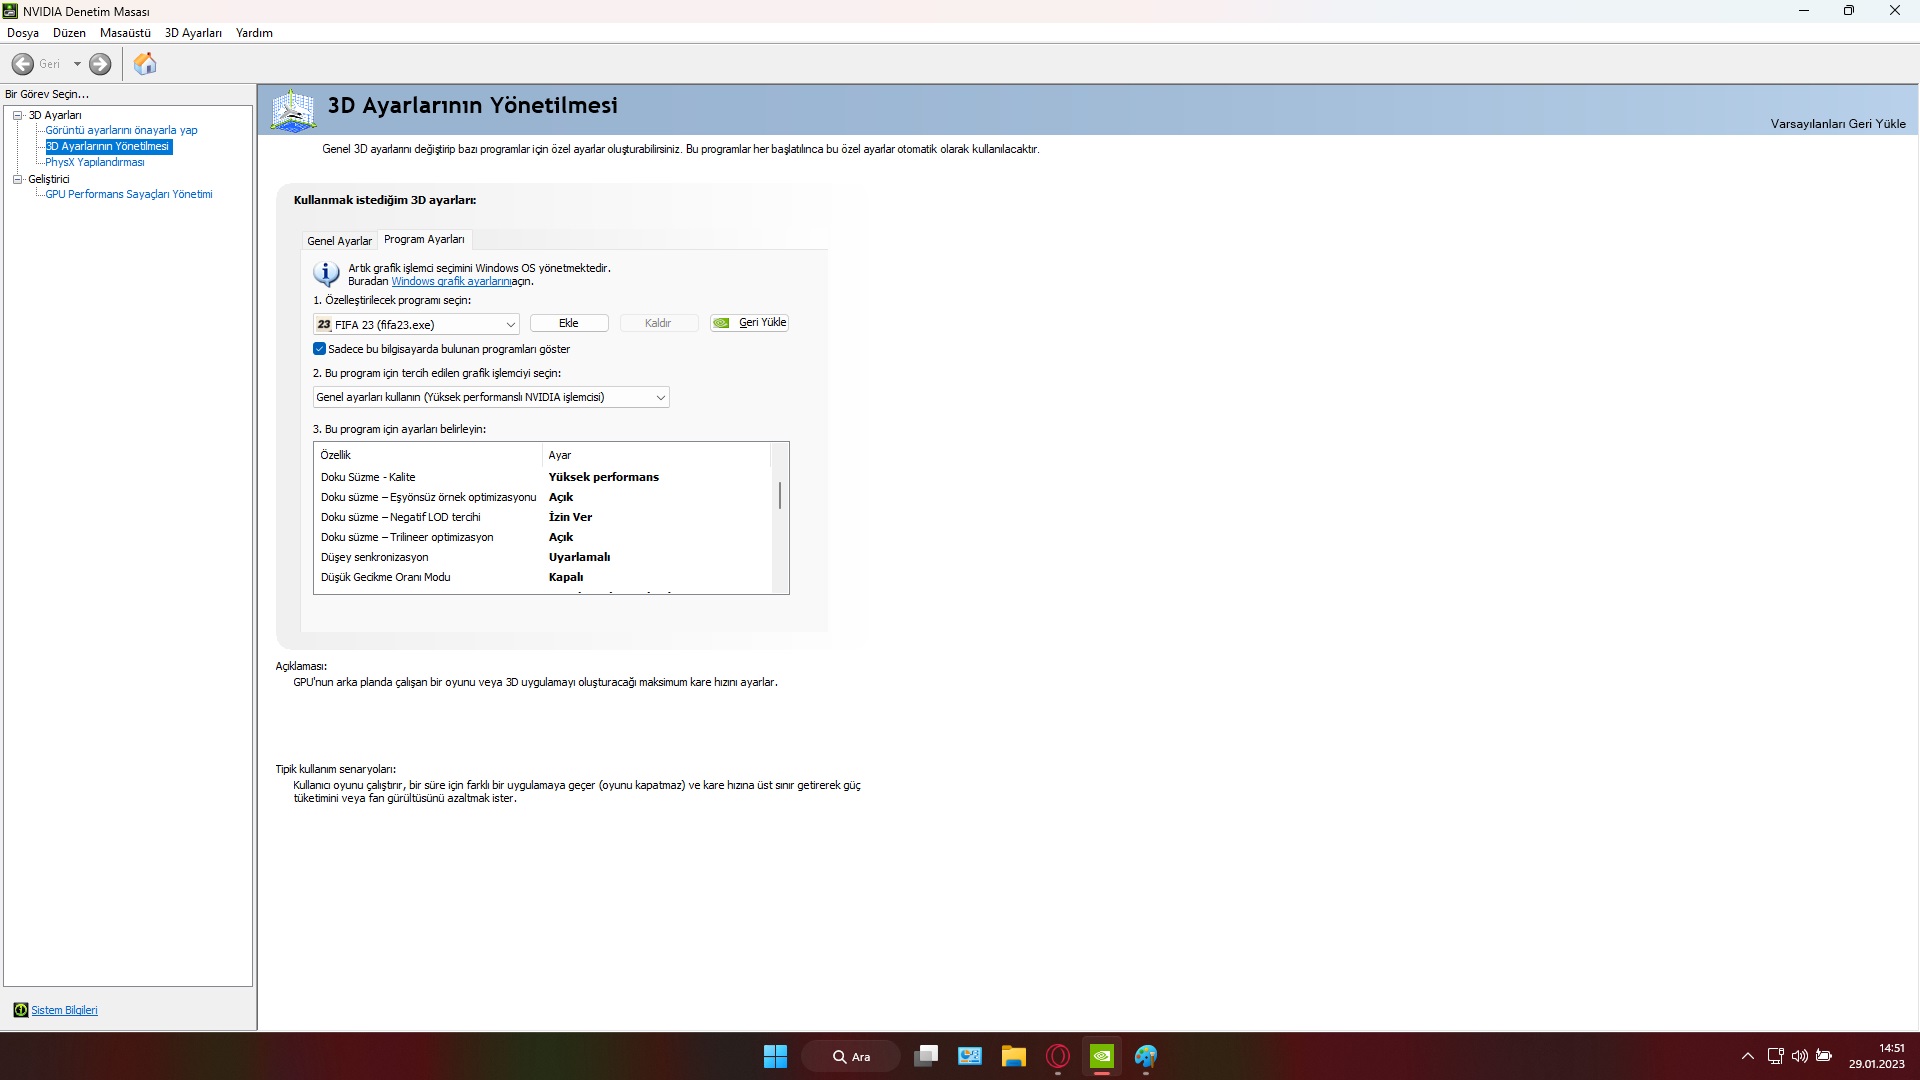The height and width of the screenshot is (1080, 1920).
Task: Open File Explorer from taskbar
Action: tap(1013, 1056)
